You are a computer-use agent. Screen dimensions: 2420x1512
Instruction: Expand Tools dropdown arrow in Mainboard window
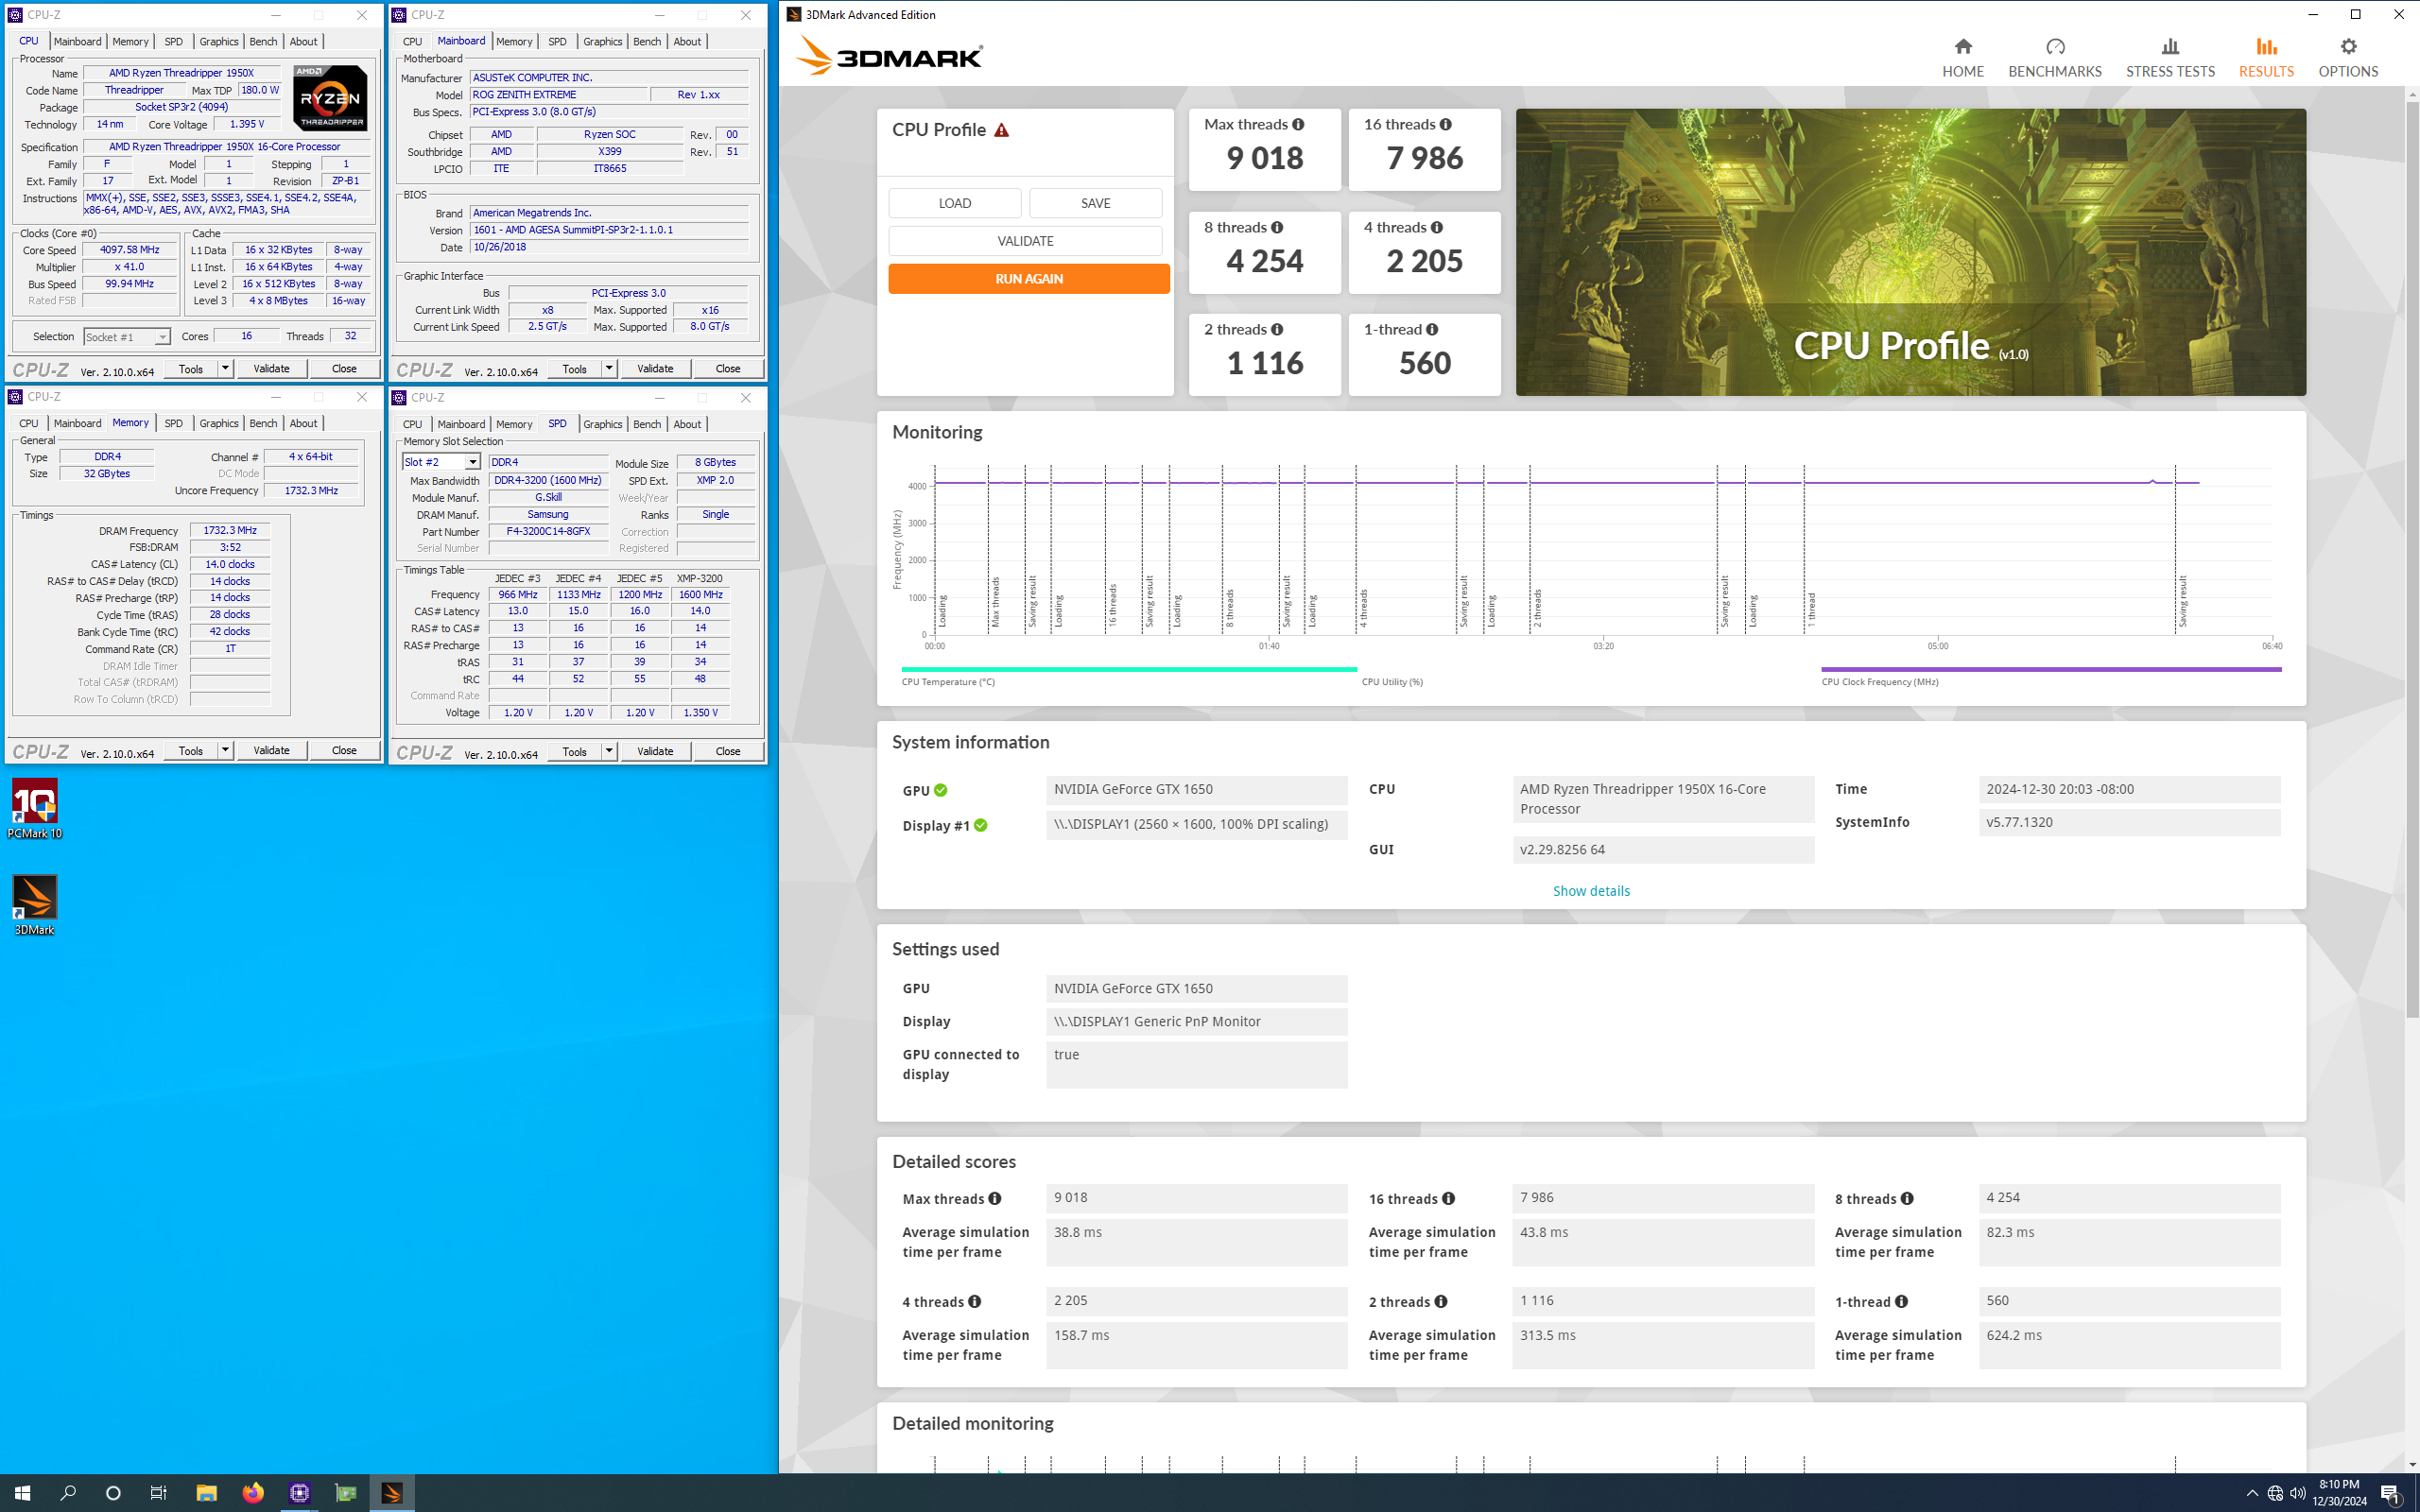[x=609, y=369]
